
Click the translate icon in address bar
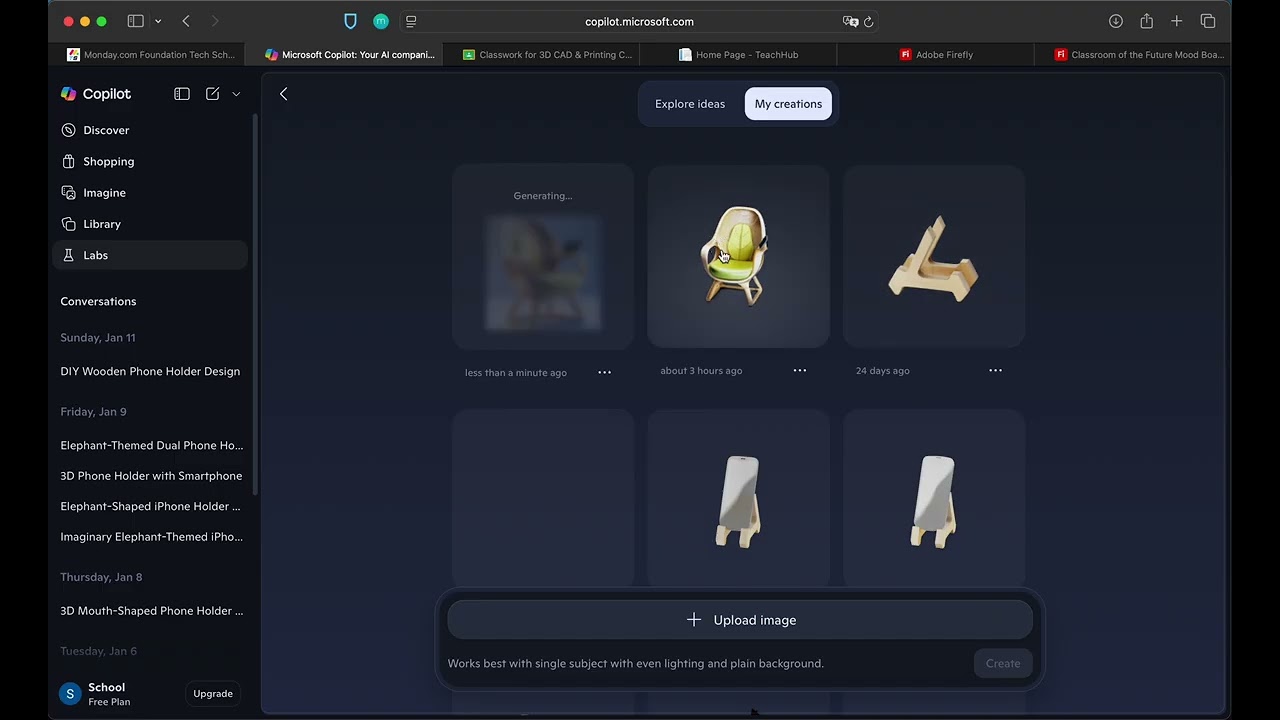click(x=850, y=21)
